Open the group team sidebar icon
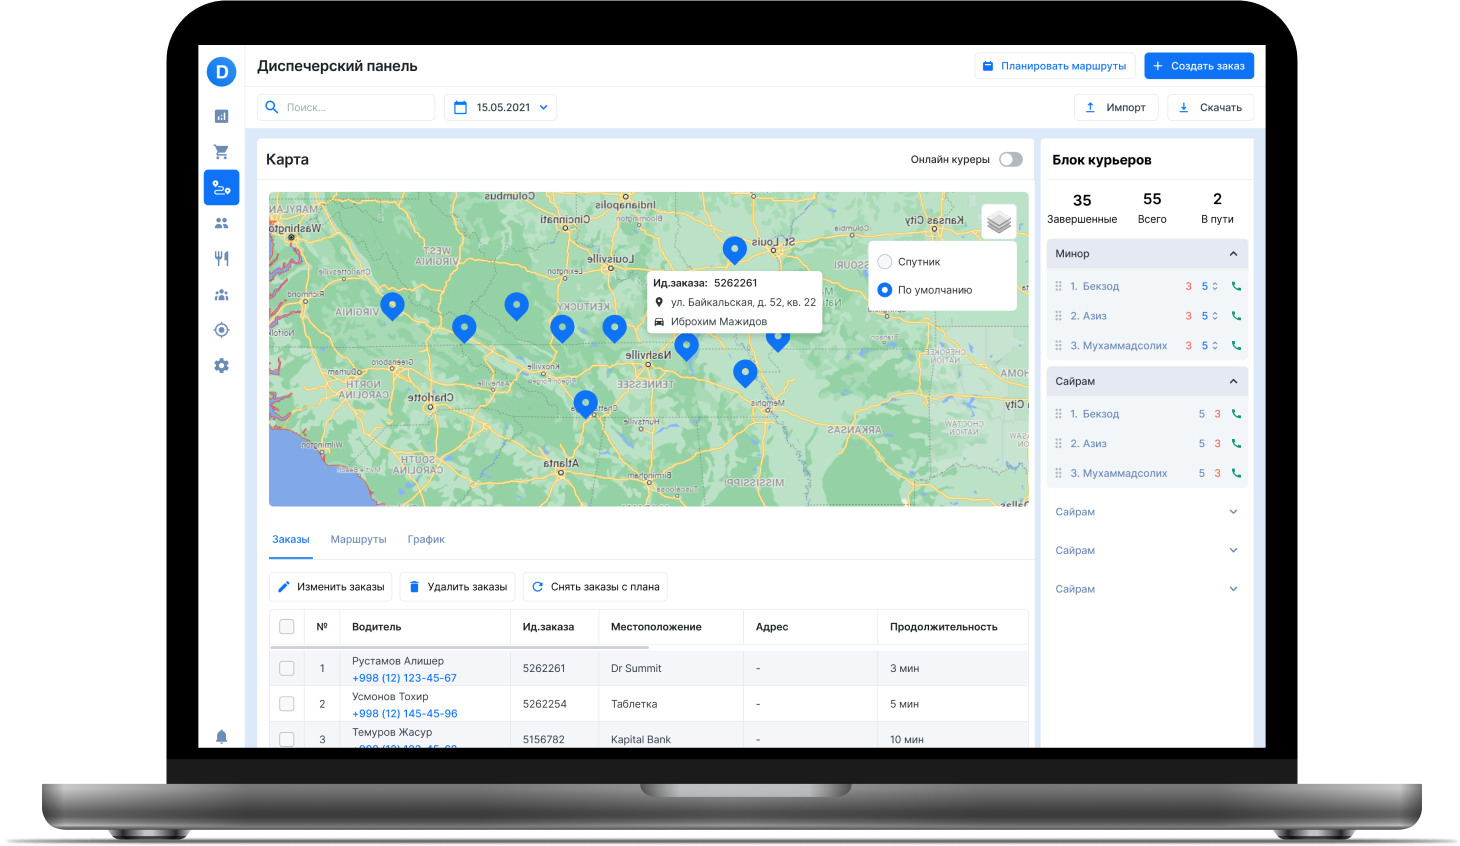Screen dimensions: 1460x846 point(221,295)
